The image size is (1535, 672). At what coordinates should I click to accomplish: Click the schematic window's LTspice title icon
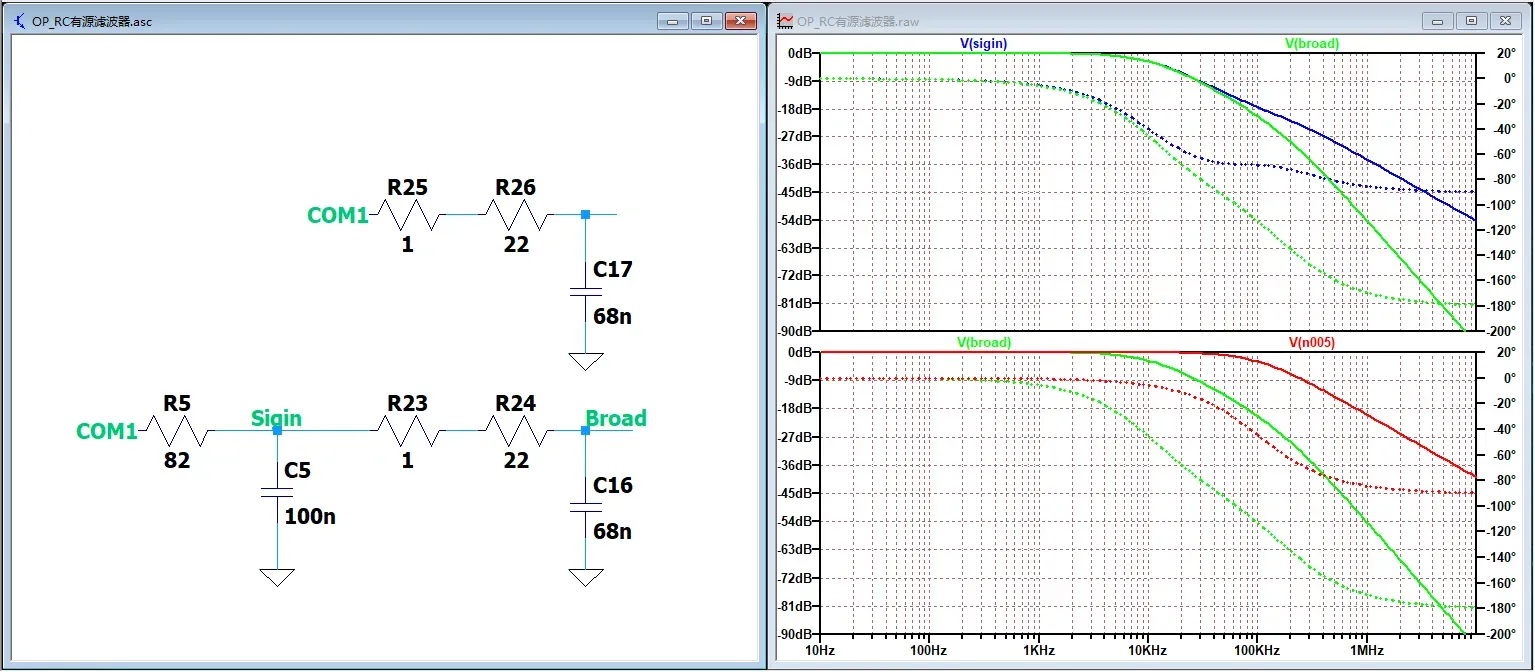[x=19, y=21]
